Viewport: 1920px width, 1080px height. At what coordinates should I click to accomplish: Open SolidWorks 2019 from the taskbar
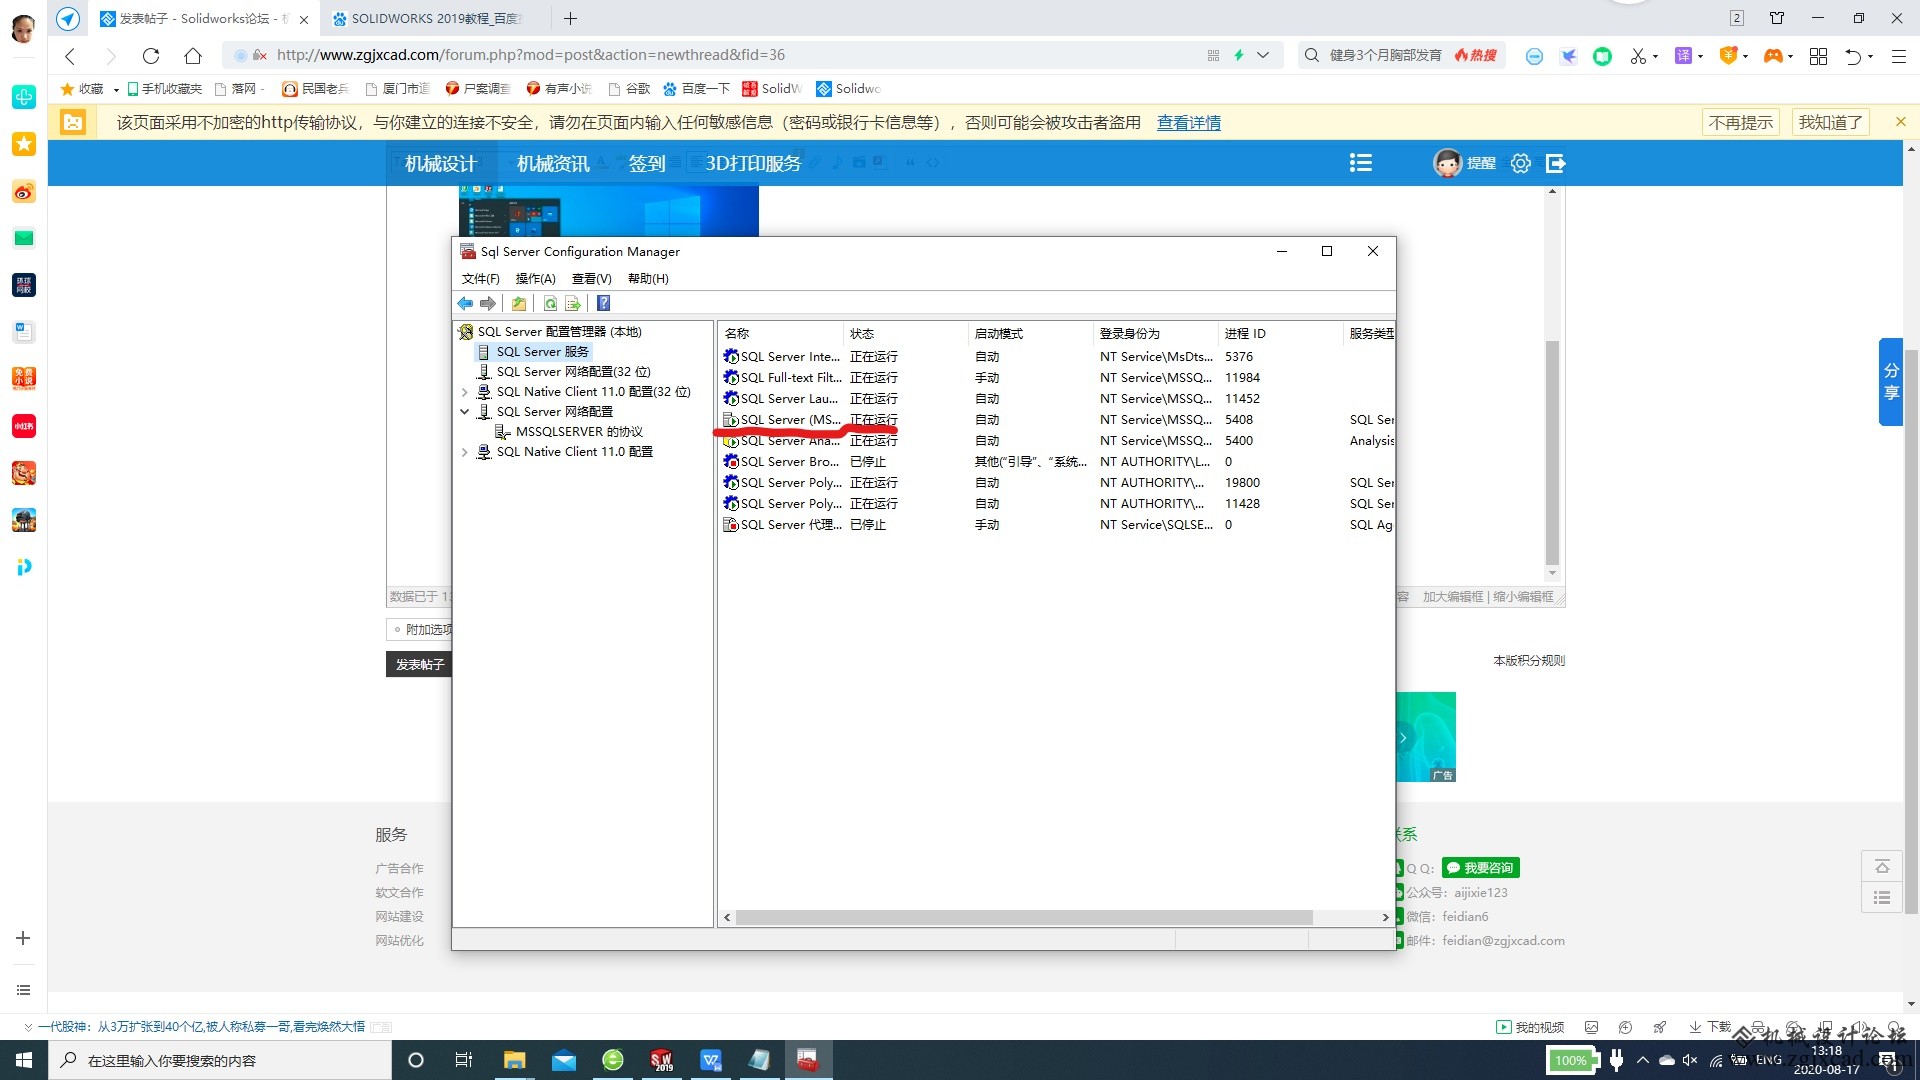pos(661,1060)
